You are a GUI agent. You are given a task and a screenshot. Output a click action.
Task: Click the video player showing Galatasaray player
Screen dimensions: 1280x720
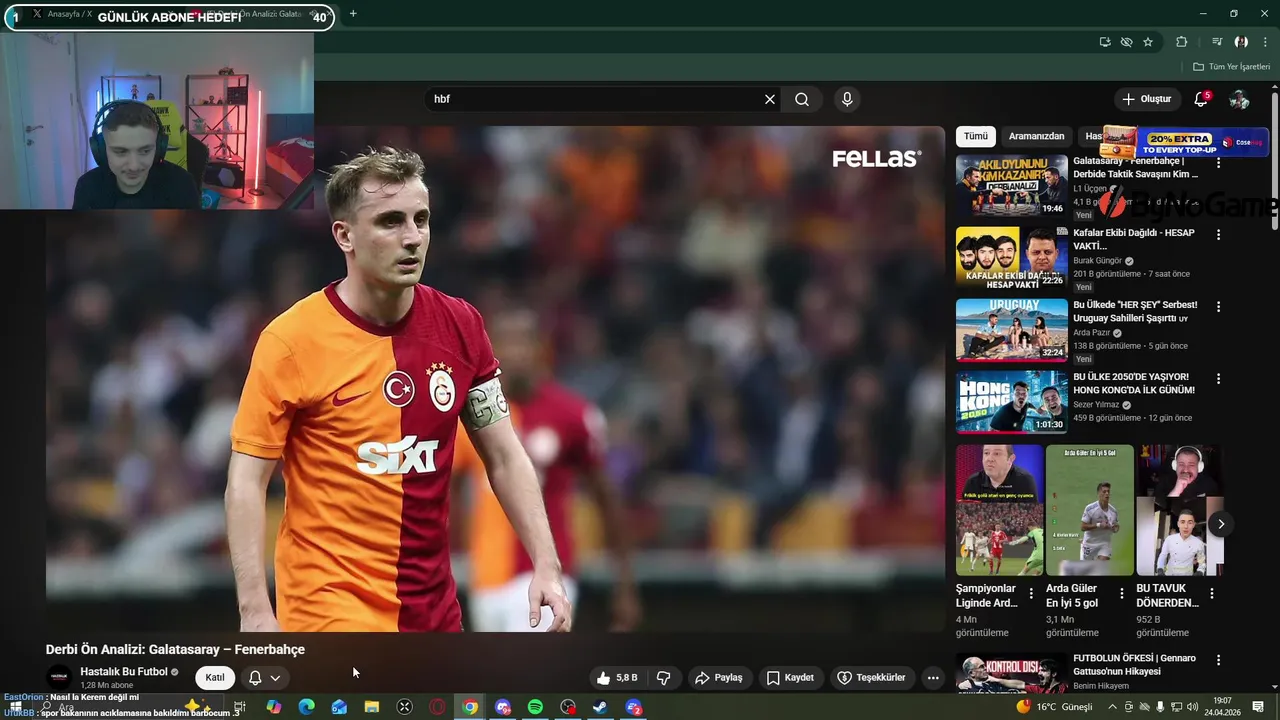[x=495, y=378]
